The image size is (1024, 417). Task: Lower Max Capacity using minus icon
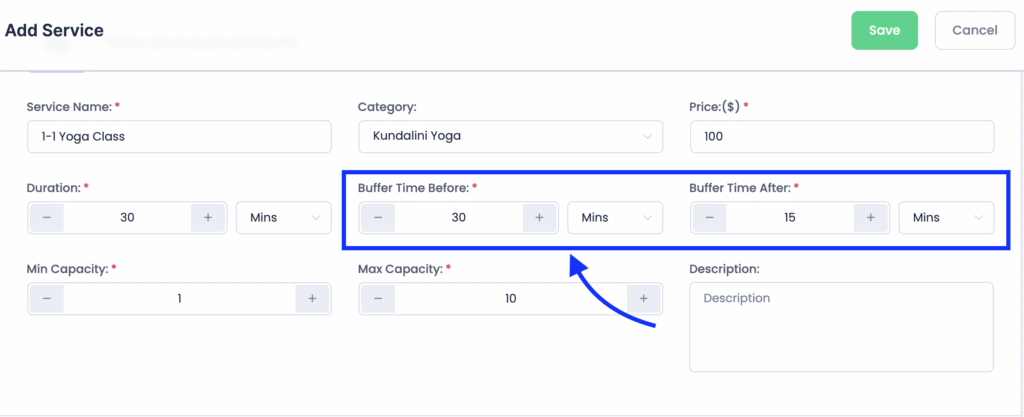378,298
